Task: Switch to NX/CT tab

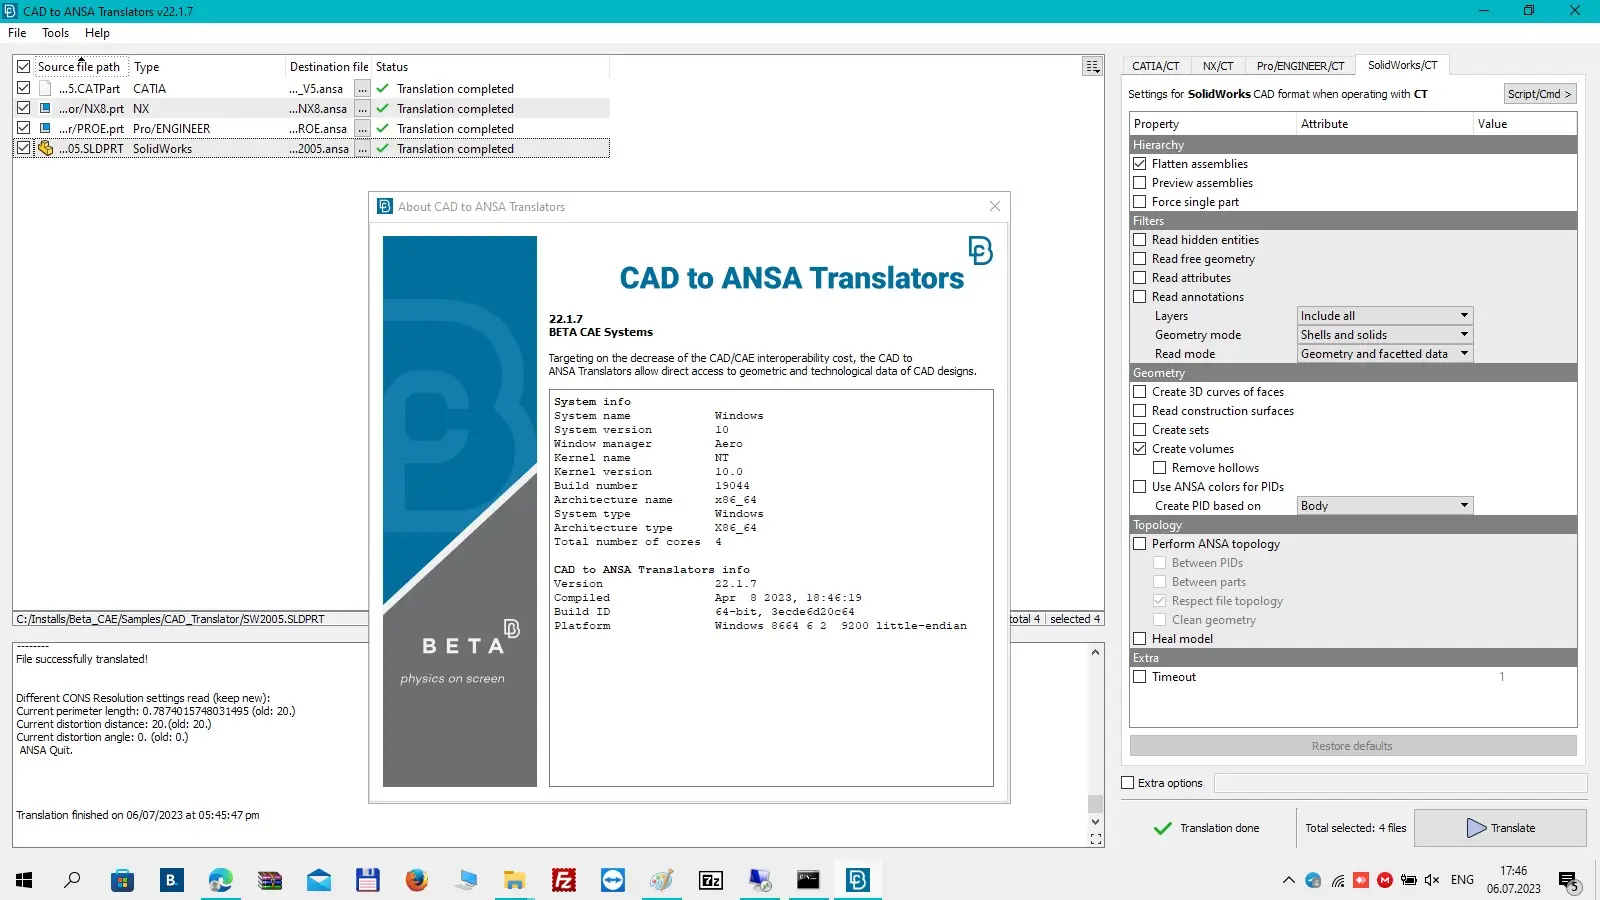Action: (1218, 65)
